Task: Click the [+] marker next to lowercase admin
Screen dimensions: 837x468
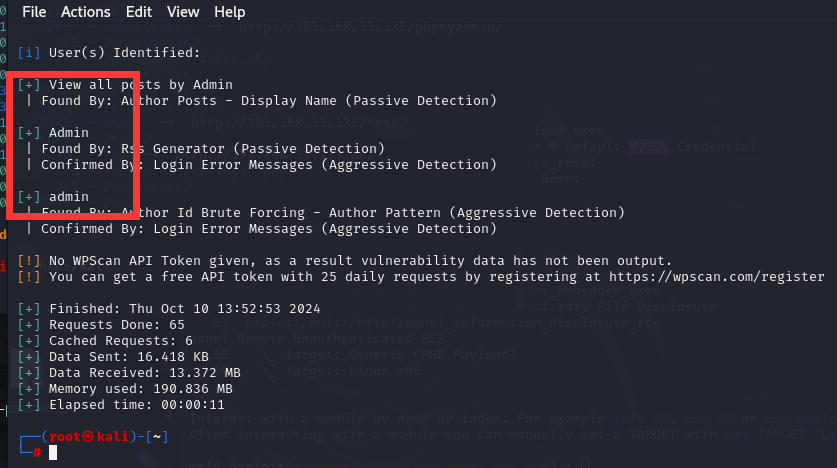Action: pos(29,197)
